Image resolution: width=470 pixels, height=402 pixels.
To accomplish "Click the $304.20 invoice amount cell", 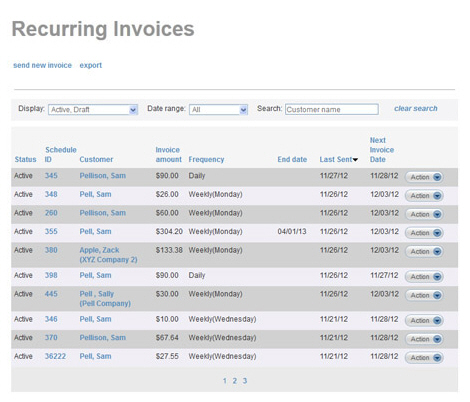I will (169, 232).
